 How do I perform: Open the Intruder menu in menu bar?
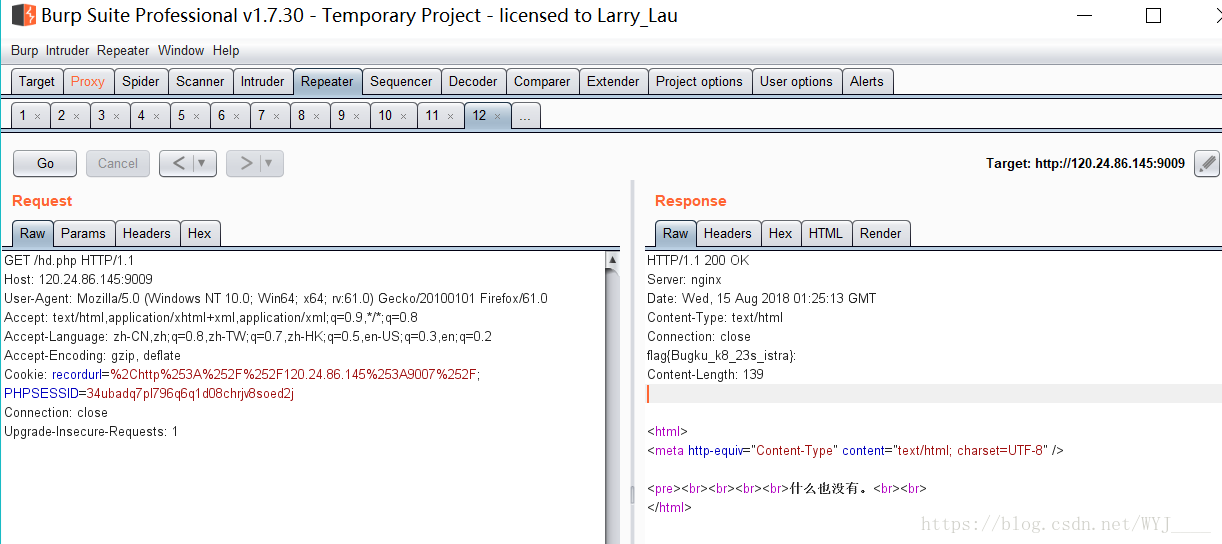pyautogui.click(x=67, y=50)
